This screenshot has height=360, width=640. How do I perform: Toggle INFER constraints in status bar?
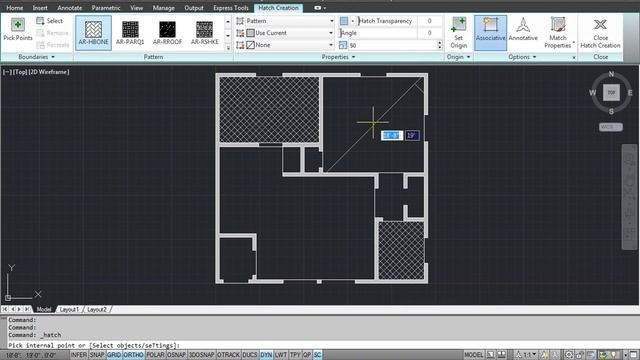79,355
